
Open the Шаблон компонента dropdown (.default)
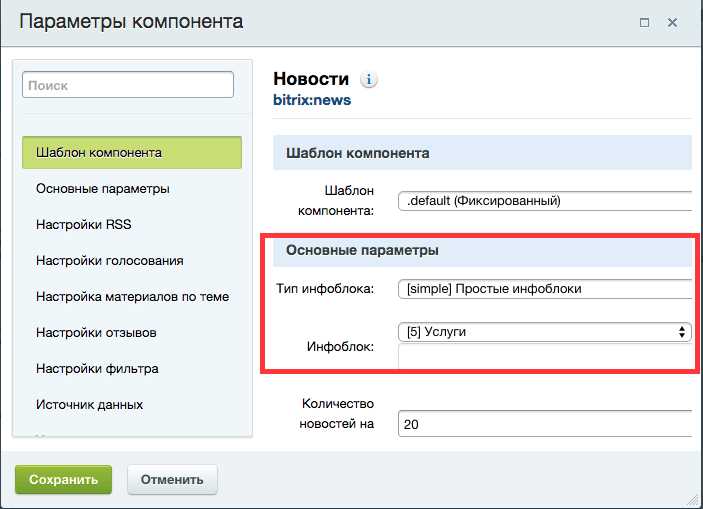tap(545, 201)
